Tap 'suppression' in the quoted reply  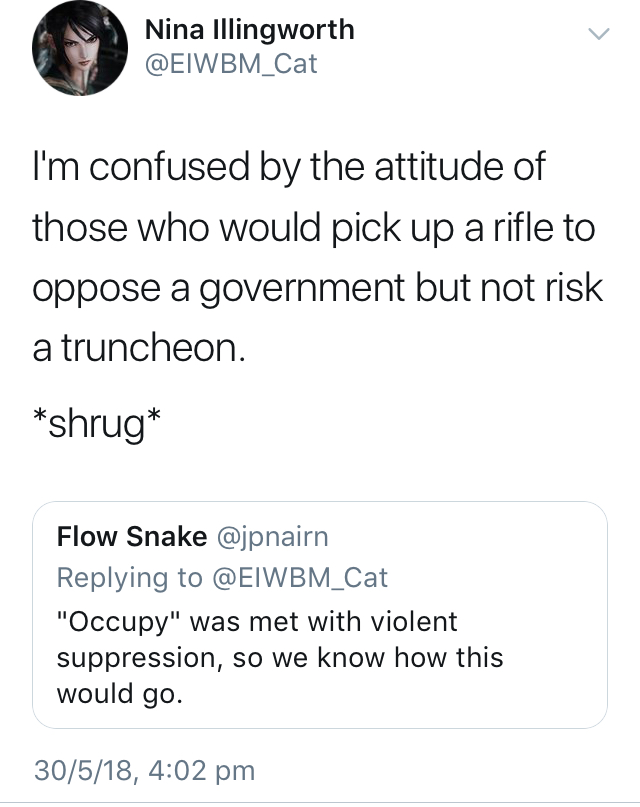[139, 659]
